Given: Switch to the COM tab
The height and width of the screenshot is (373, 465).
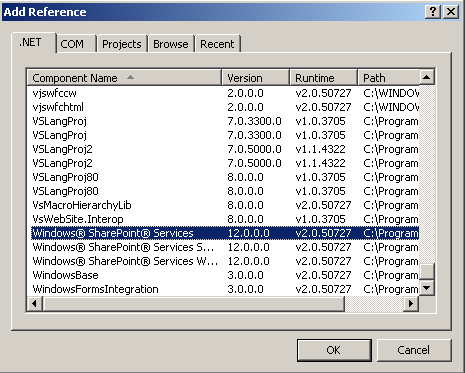Looking at the screenshot, I should coord(76,44).
